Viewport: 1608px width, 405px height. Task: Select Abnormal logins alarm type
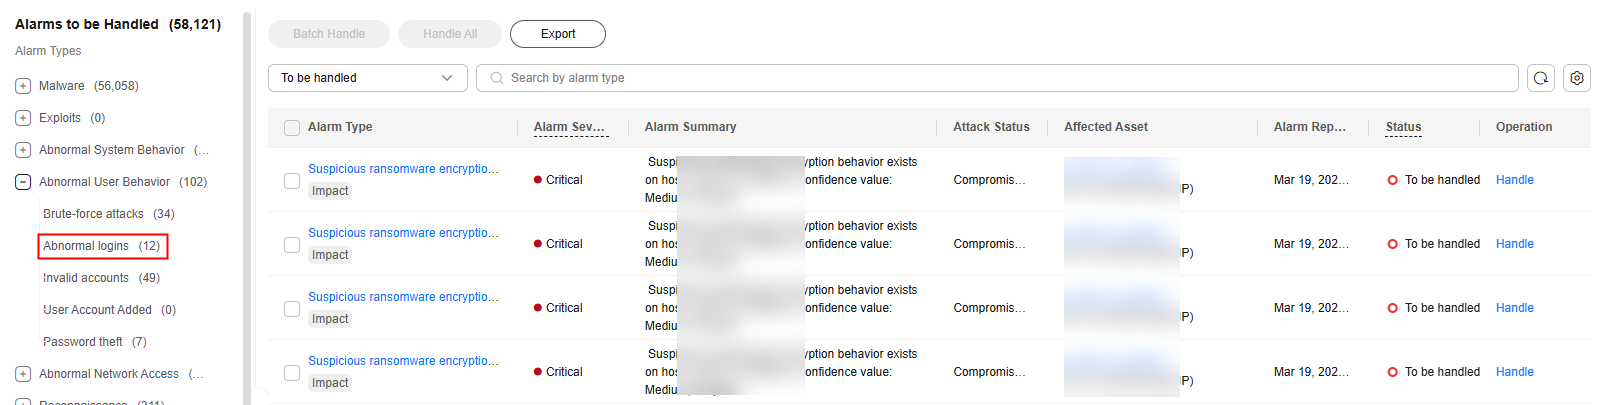102,246
